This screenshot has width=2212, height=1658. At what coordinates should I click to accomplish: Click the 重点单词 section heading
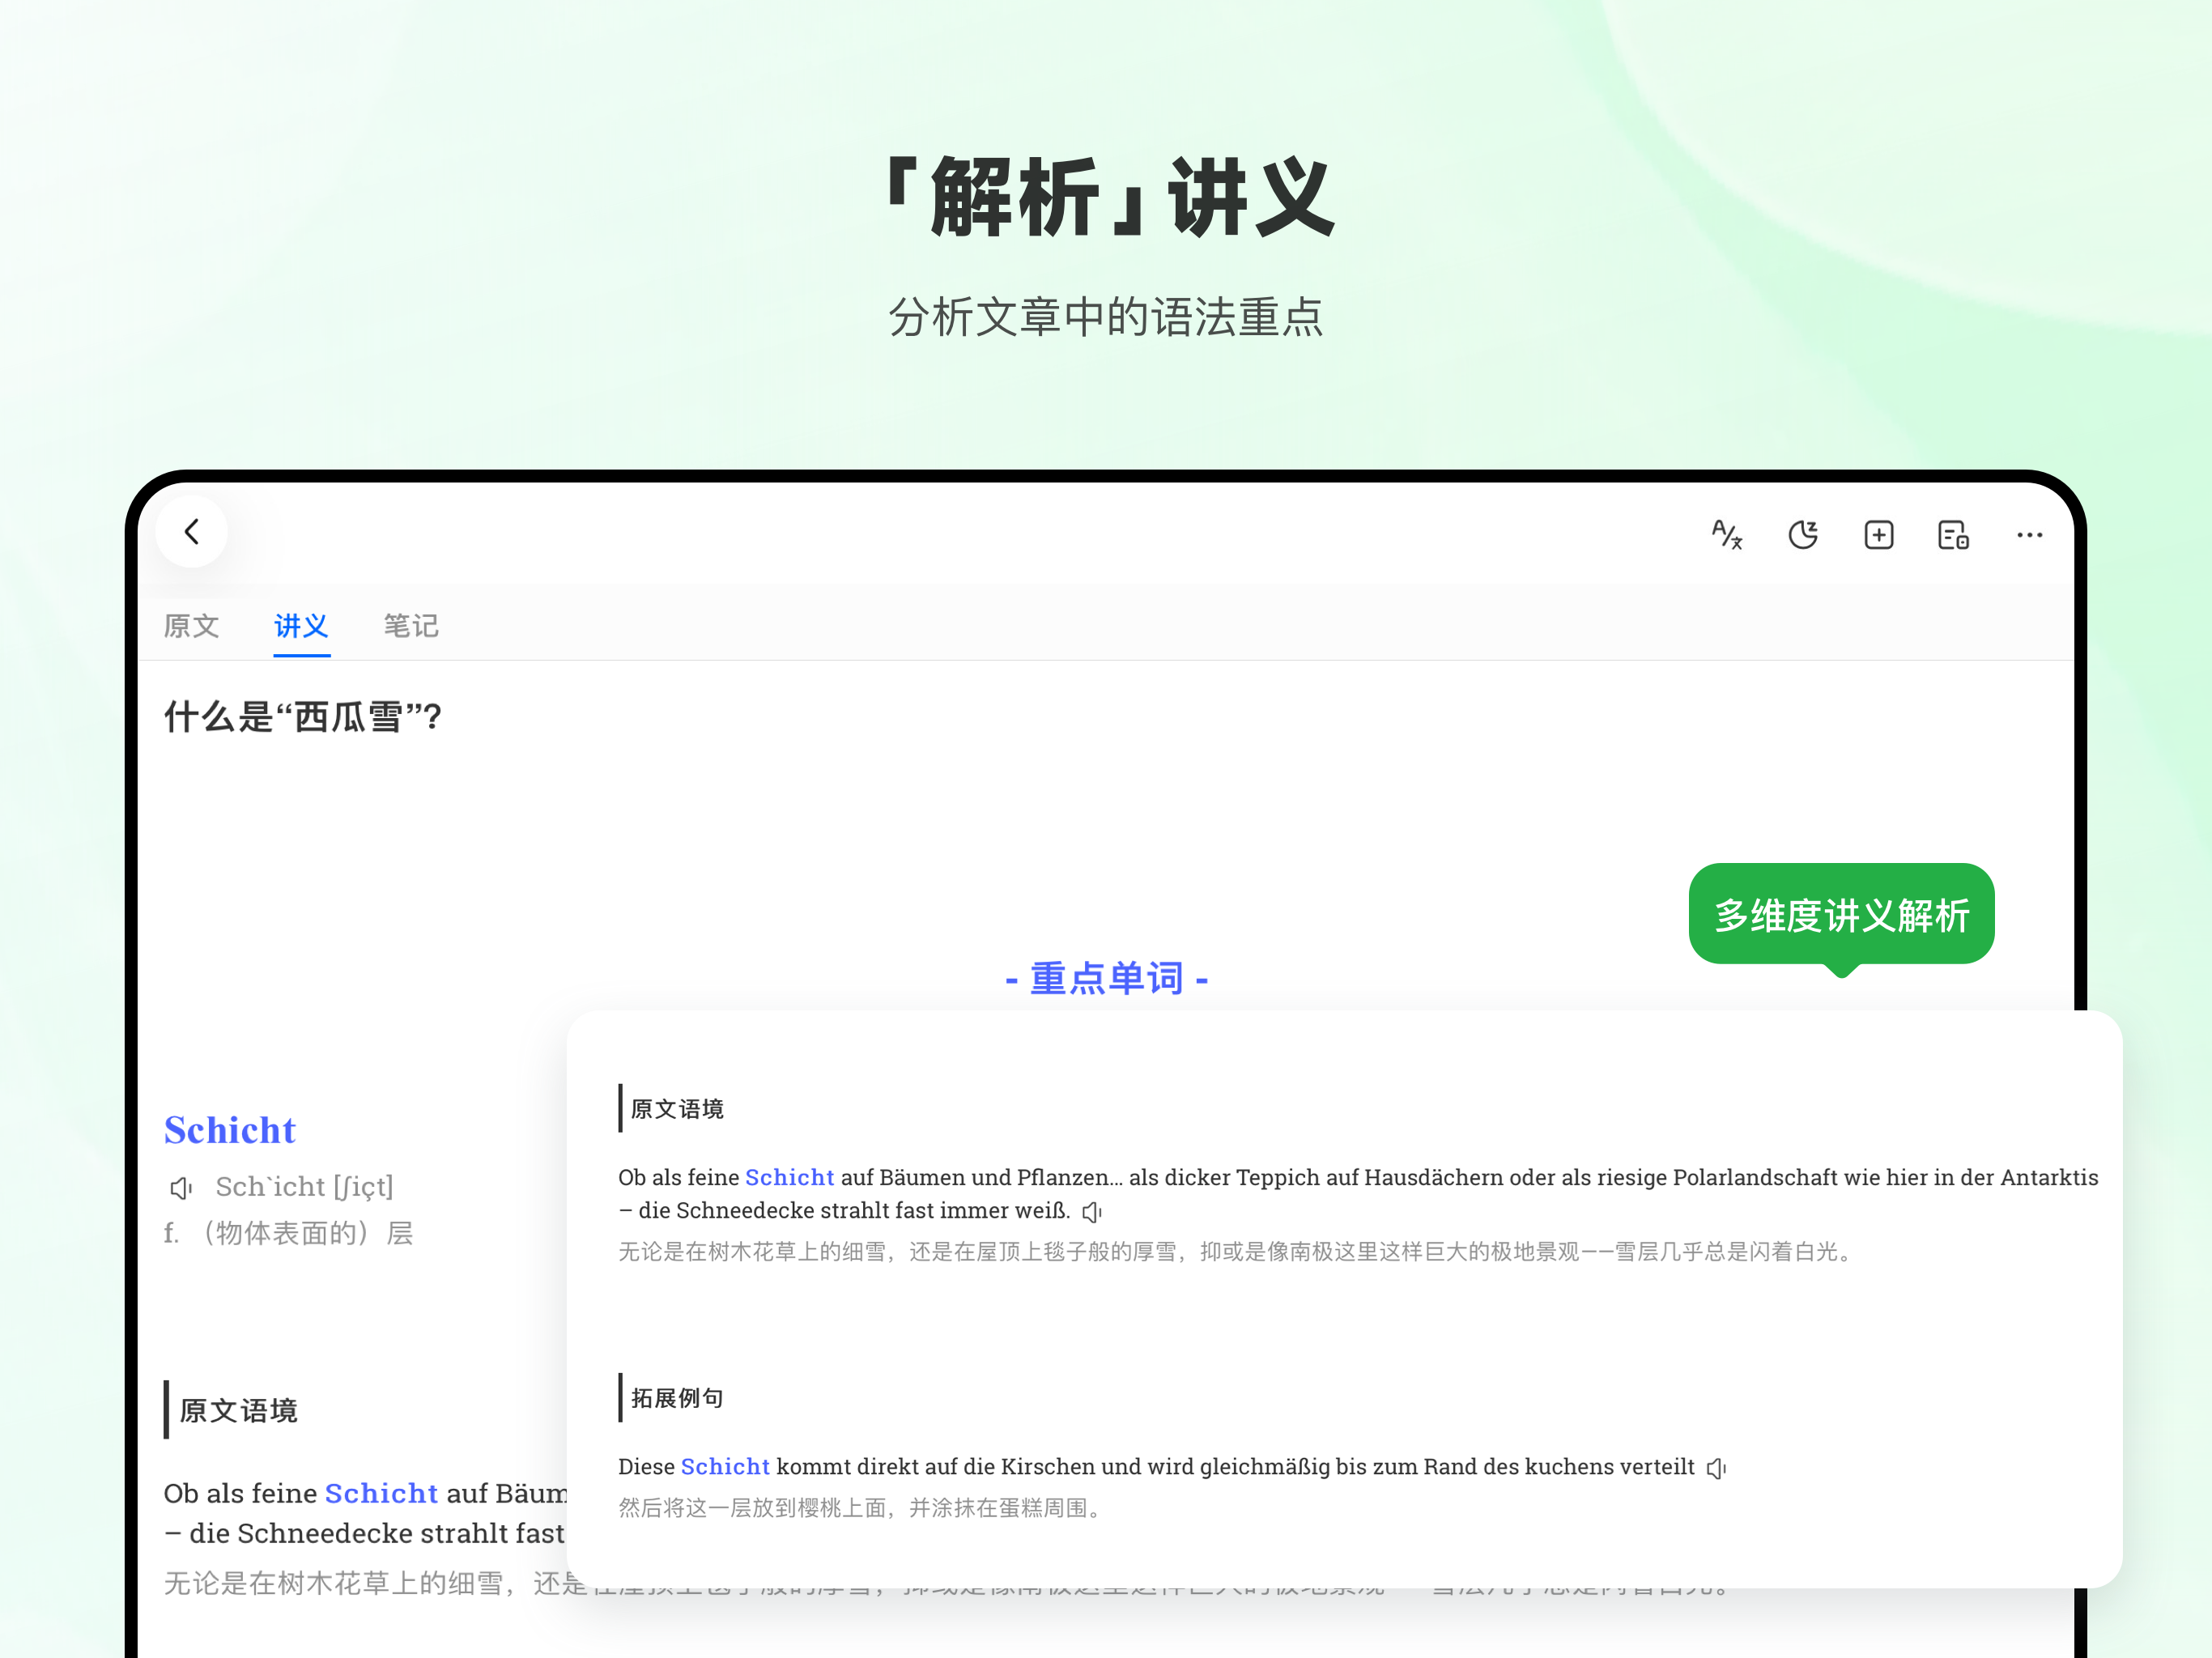tap(1106, 978)
